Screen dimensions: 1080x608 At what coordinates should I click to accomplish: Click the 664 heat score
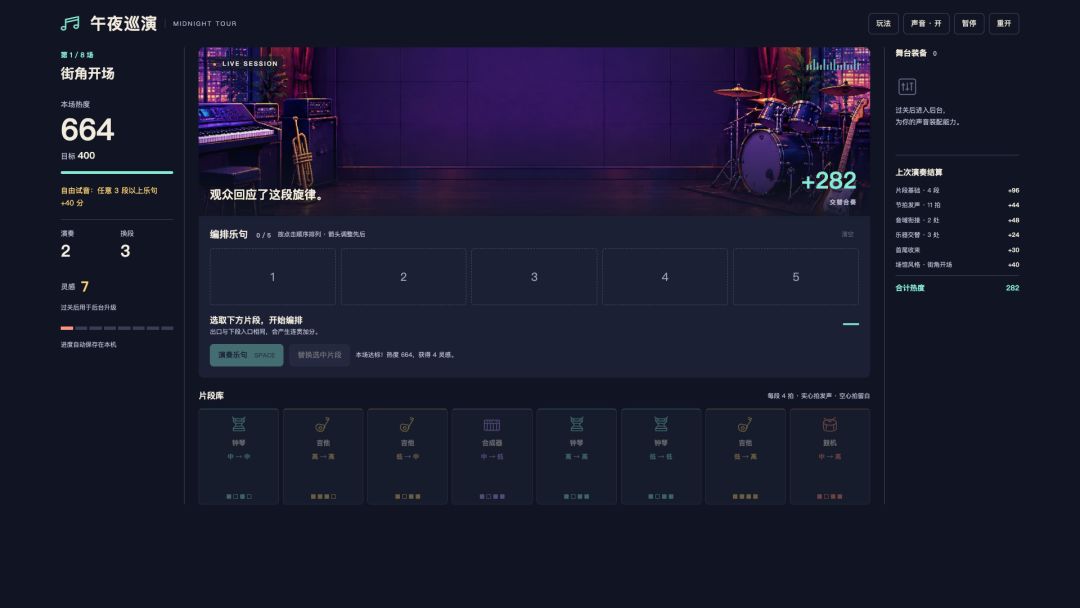87,129
